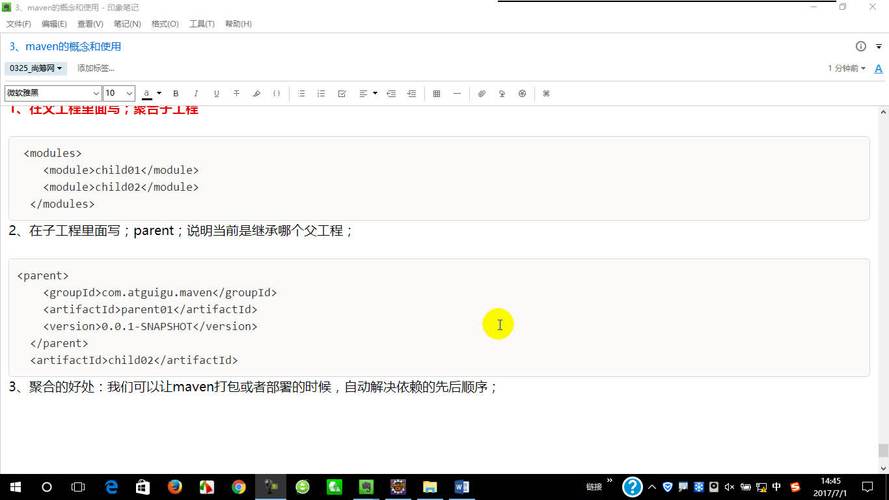The image size is (889, 500).
Task: Click the 添加标签 field
Action: 96,68
